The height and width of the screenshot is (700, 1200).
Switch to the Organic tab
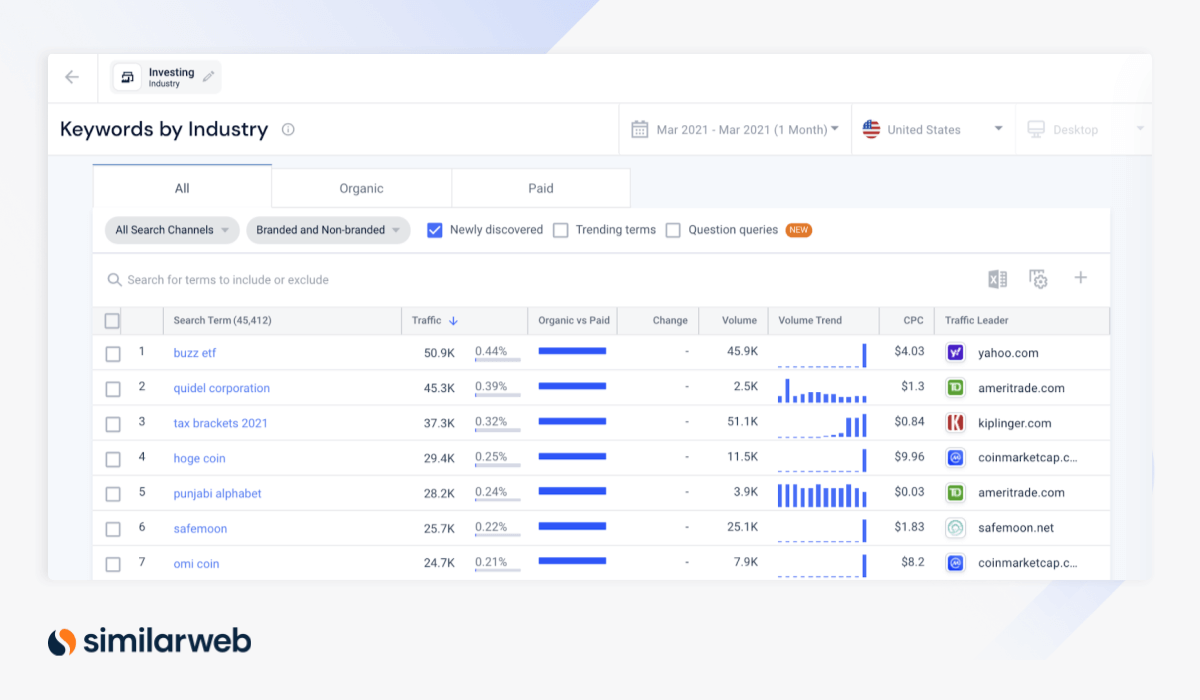tap(360, 188)
